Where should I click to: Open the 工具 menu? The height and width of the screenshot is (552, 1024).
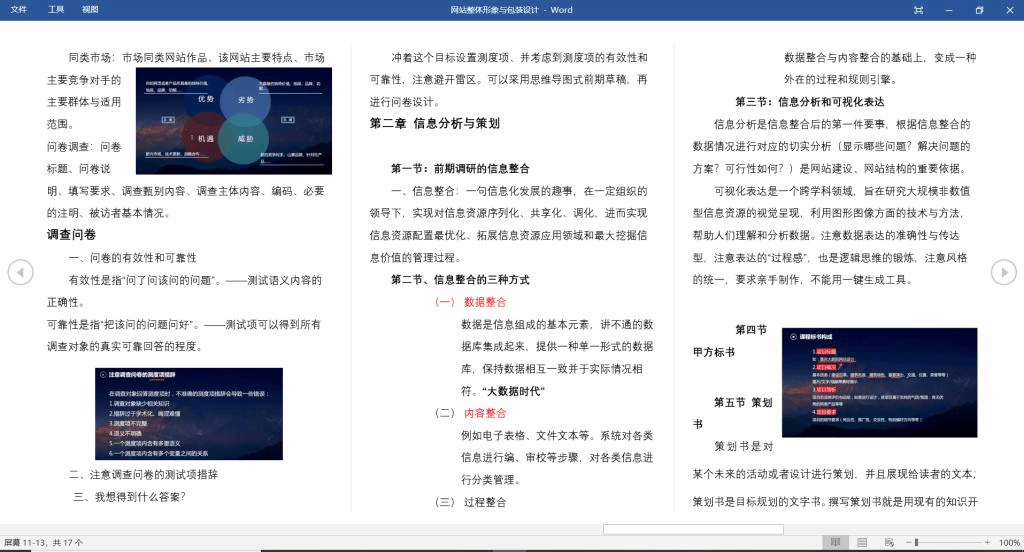(x=56, y=10)
